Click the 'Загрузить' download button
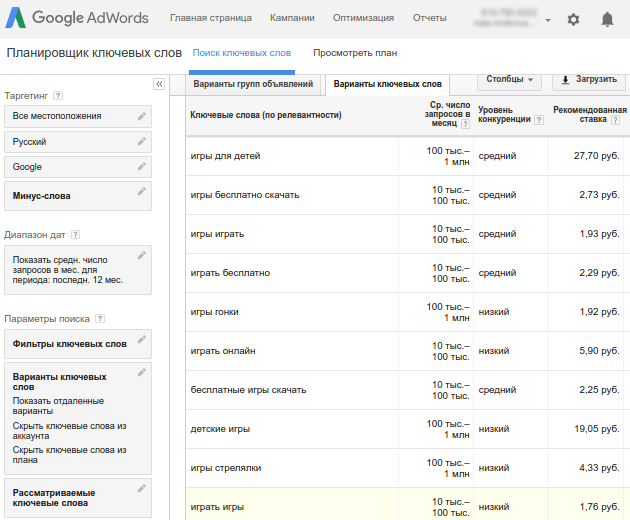Viewport: 630px width, 520px height. [x=589, y=80]
